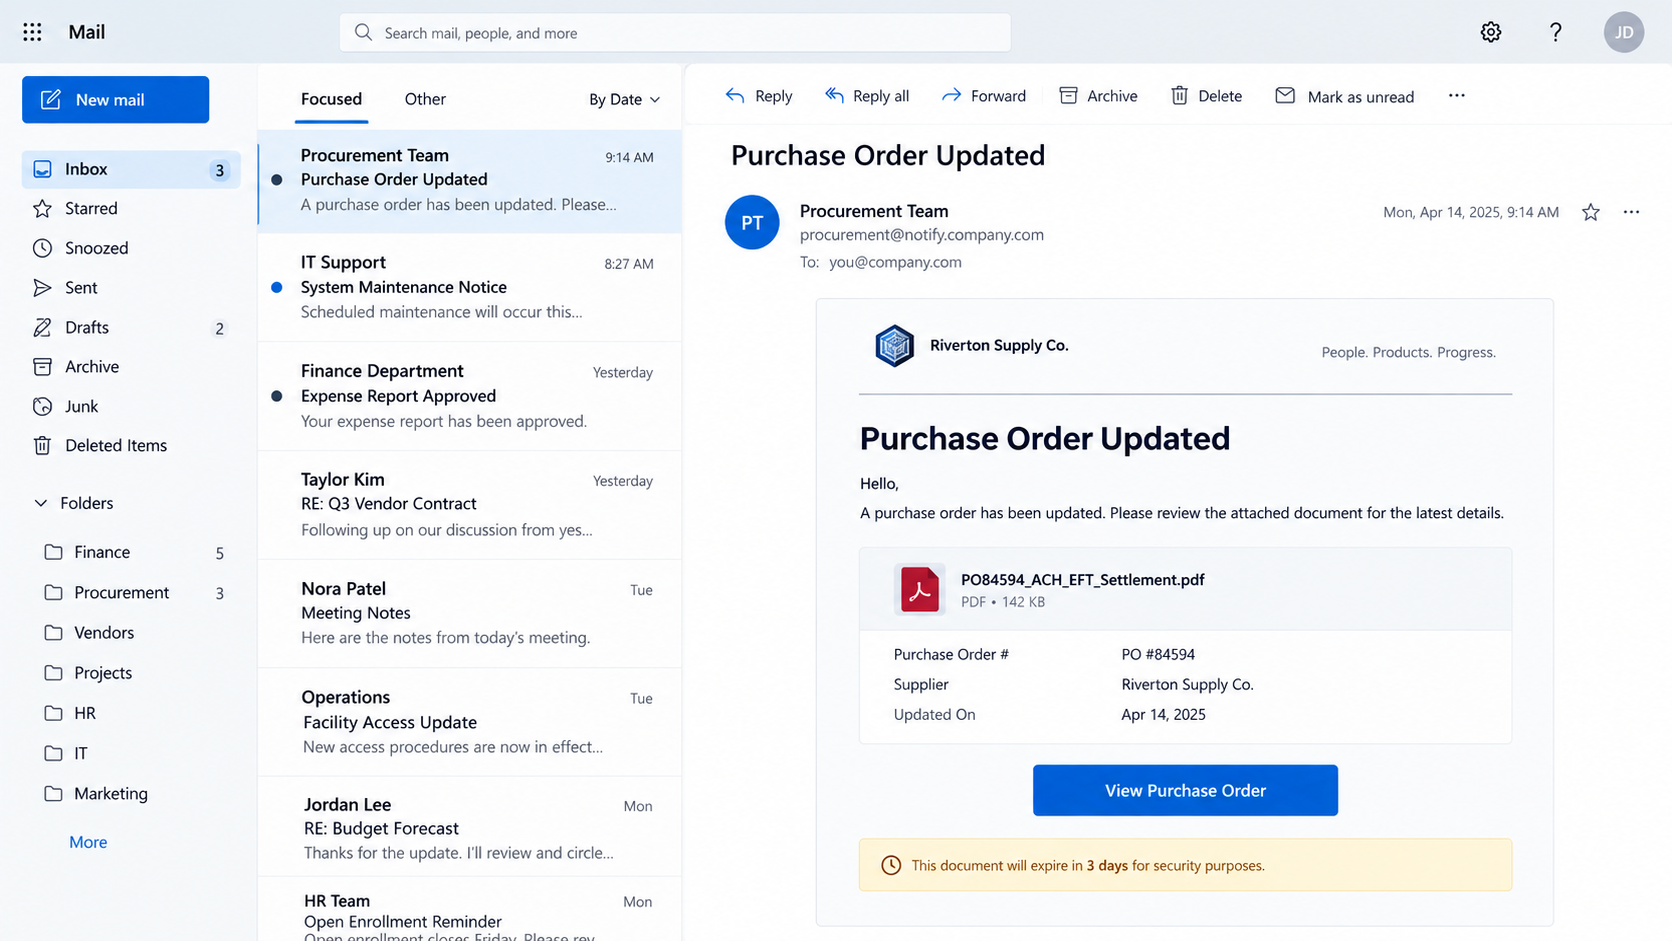Switch to the Focused tab
Viewport: 1672px width, 941px height.
tap(331, 99)
